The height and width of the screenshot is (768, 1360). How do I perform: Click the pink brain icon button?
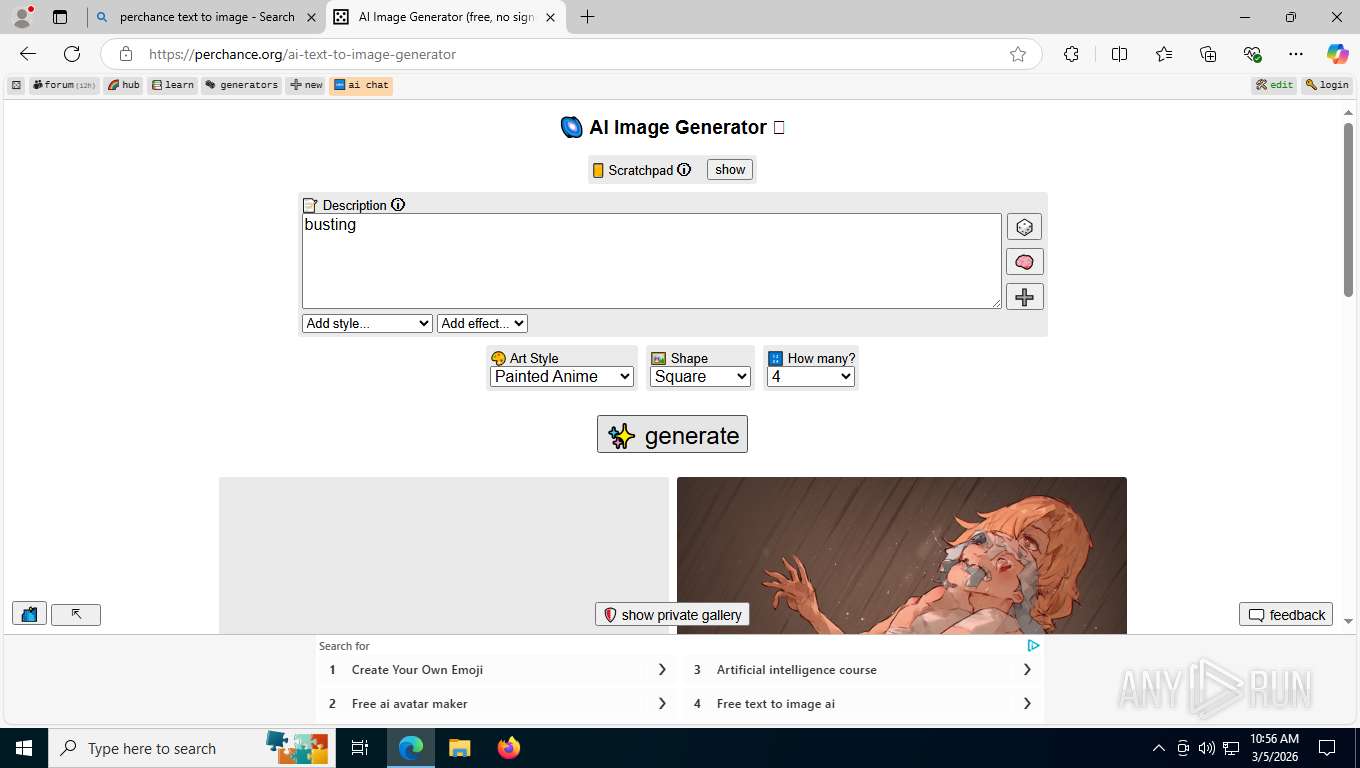click(1024, 262)
